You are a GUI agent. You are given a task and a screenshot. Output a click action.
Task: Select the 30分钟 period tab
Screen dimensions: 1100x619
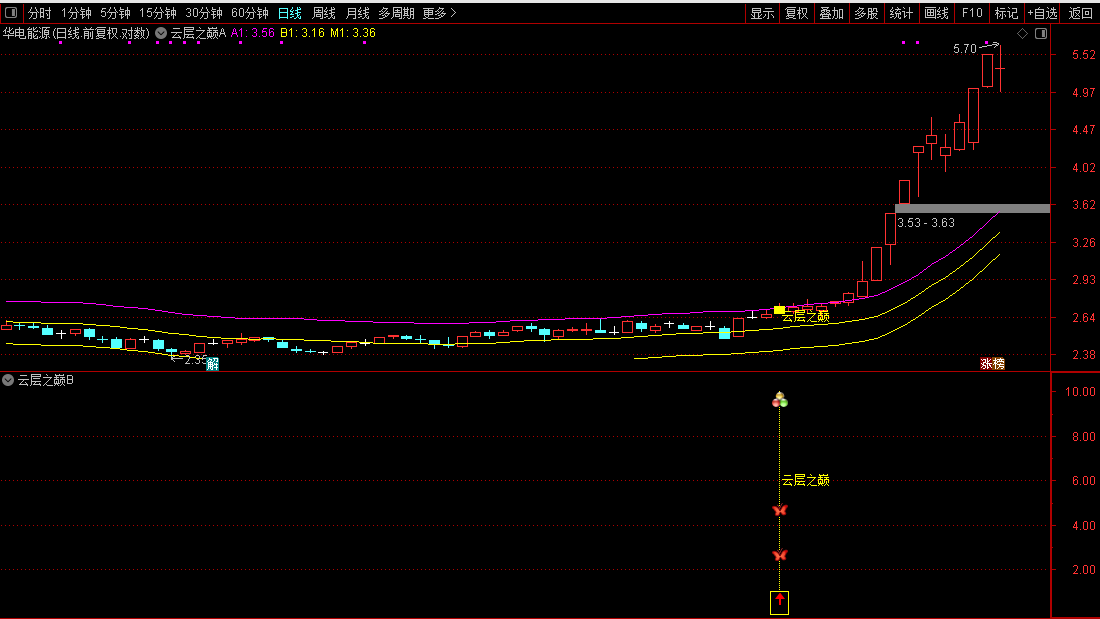coord(203,13)
